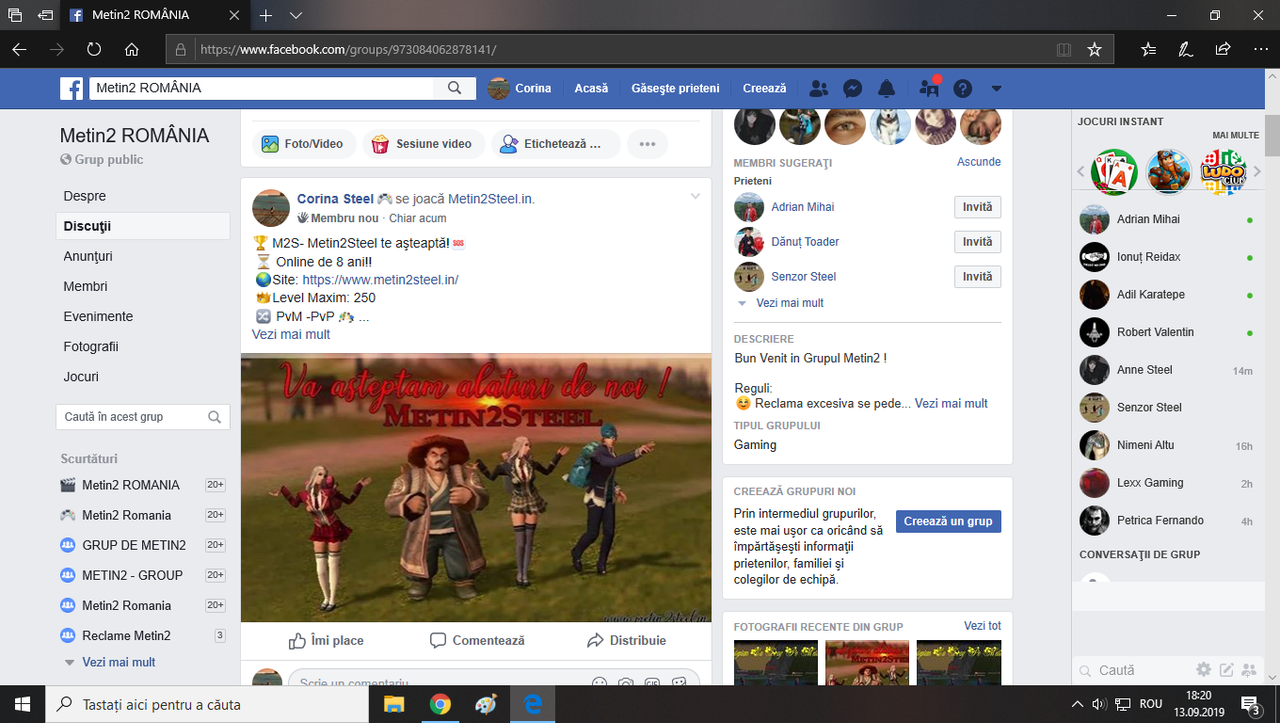Expand the post text with Vezi mai mult
This screenshot has width=1280, height=723.
pos(291,334)
